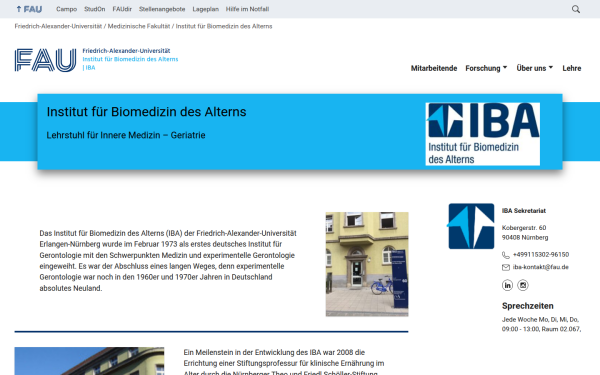Click the large FAU logo in the header
The width and height of the screenshot is (600, 375).
[x=46, y=60]
